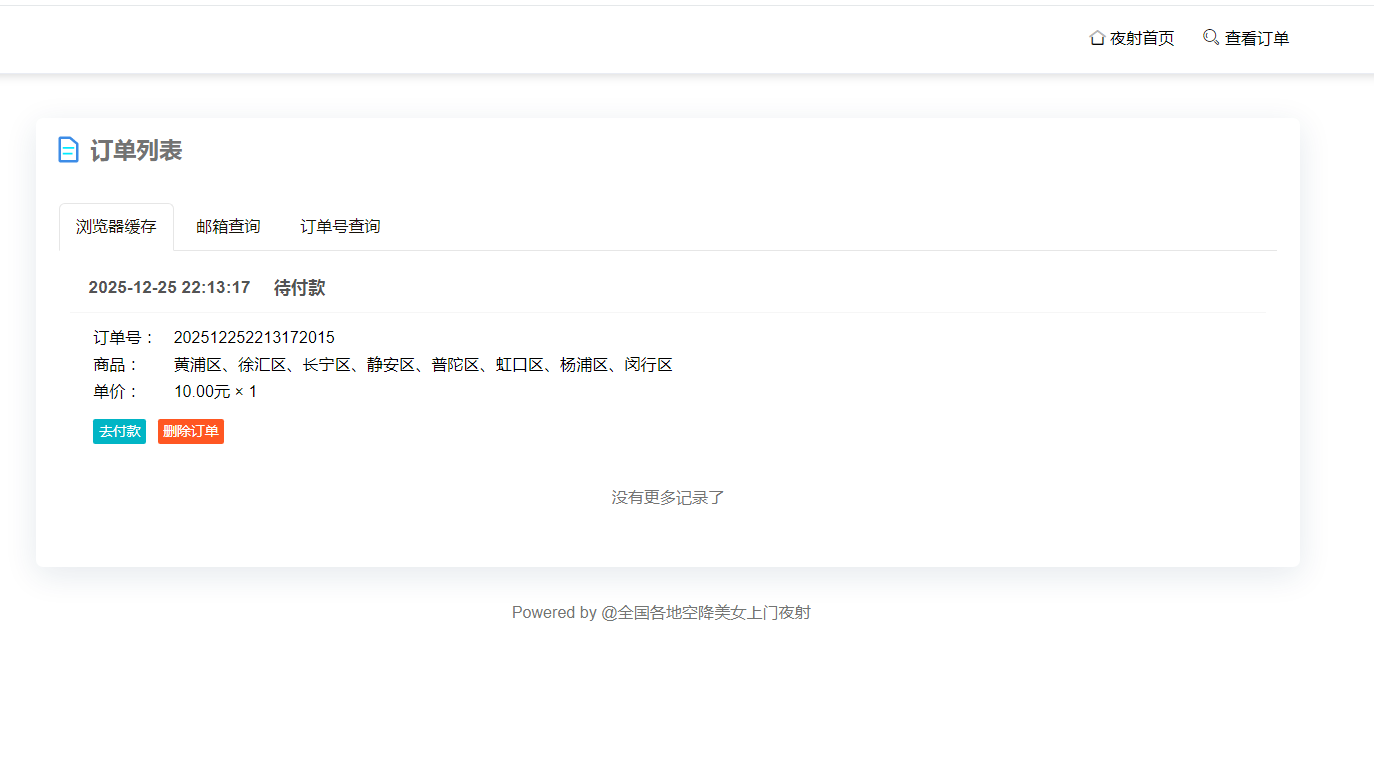Click the blue document icon beside 订单列表
This screenshot has width=1374, height=763.
tap(68, 149)
